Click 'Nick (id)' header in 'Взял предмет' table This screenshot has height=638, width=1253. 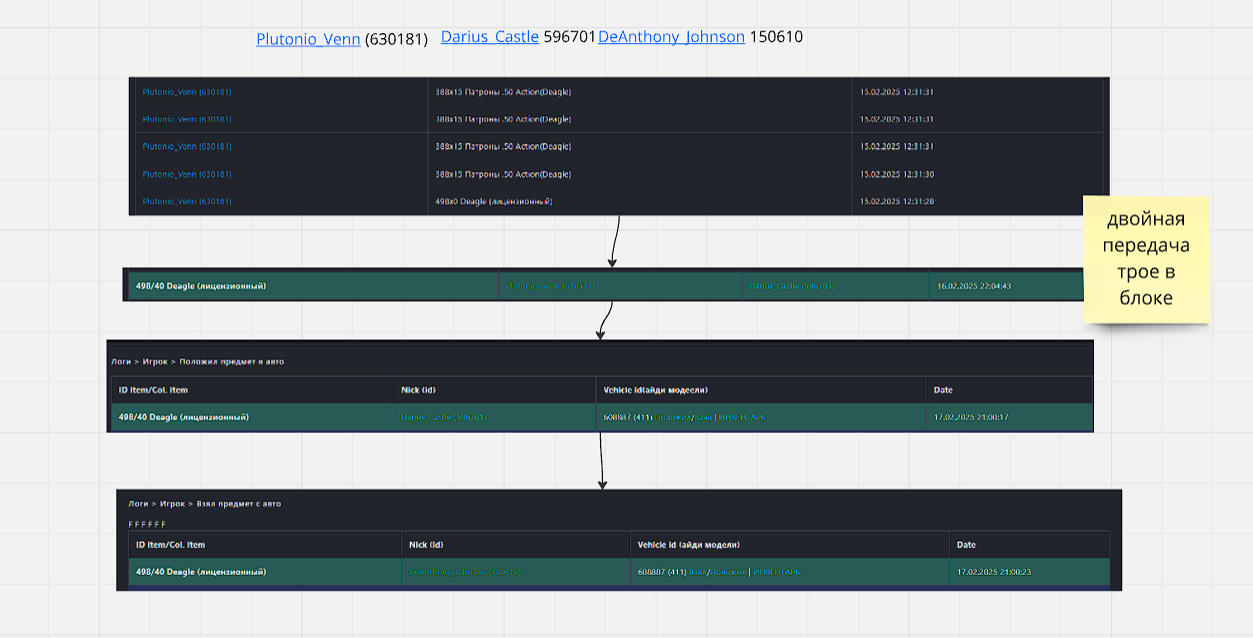tap(426, 545)
